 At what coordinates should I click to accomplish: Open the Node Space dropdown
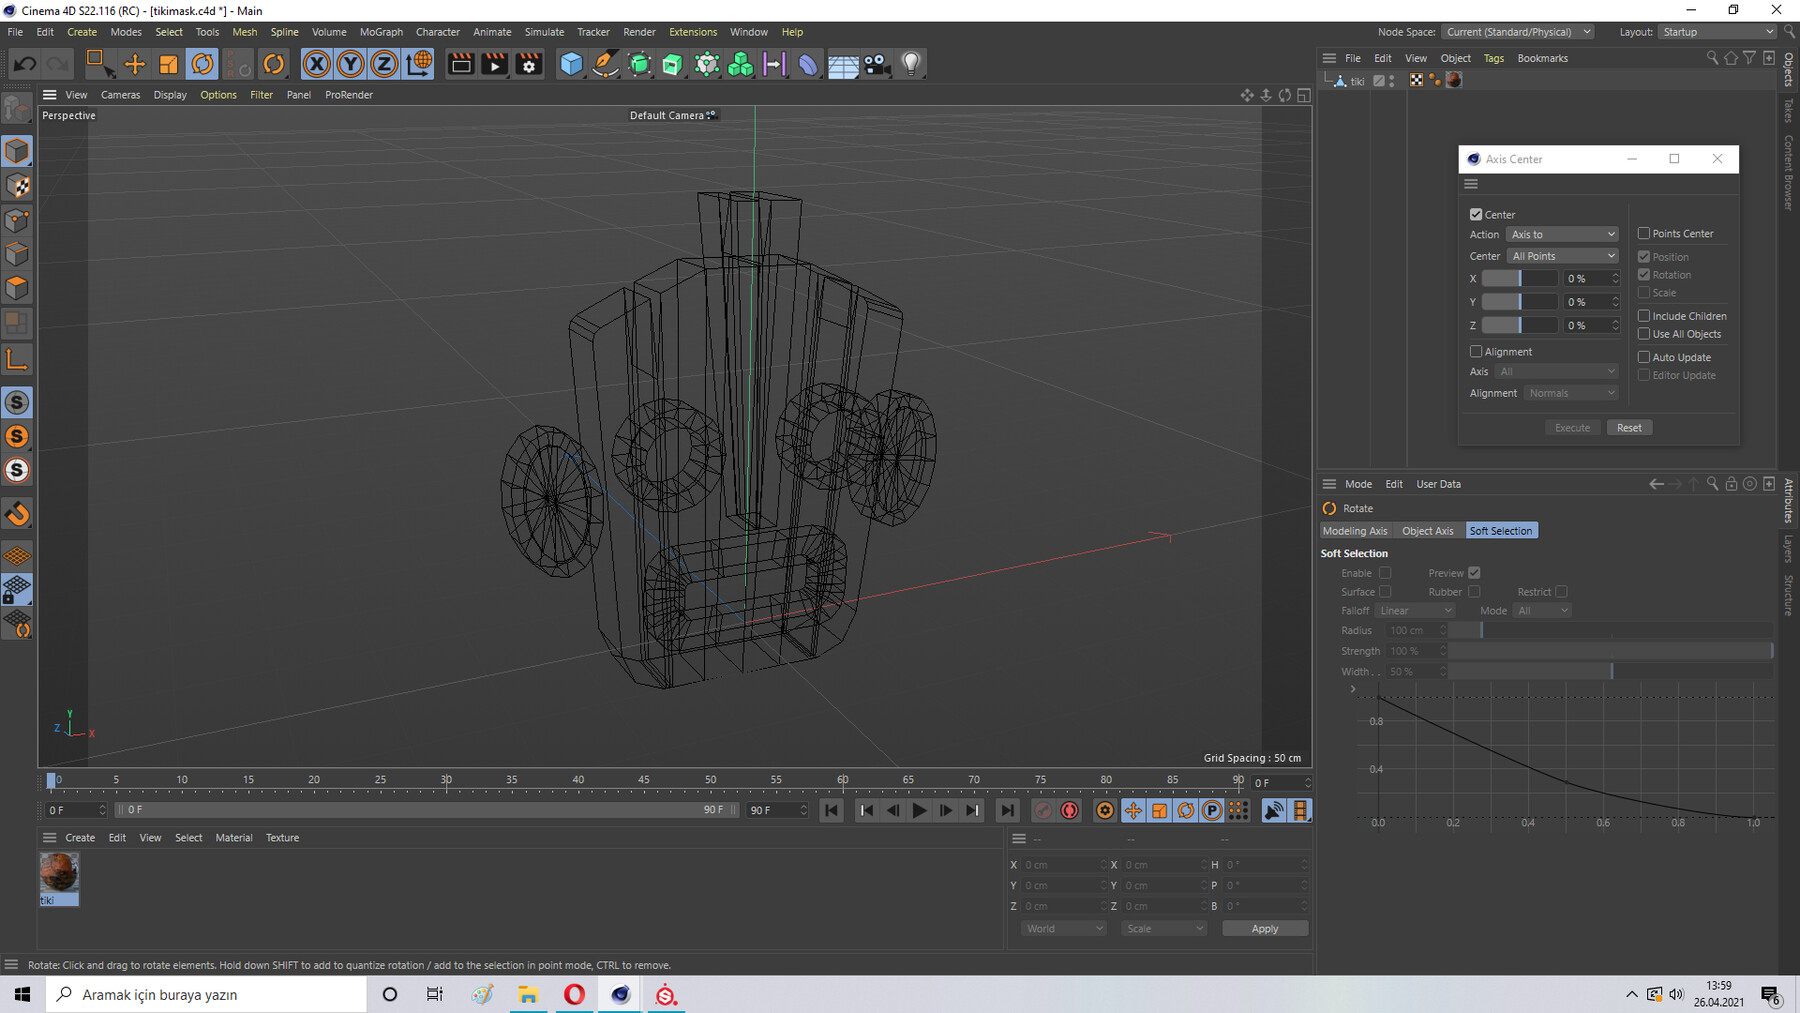(x=1518, y=32)
